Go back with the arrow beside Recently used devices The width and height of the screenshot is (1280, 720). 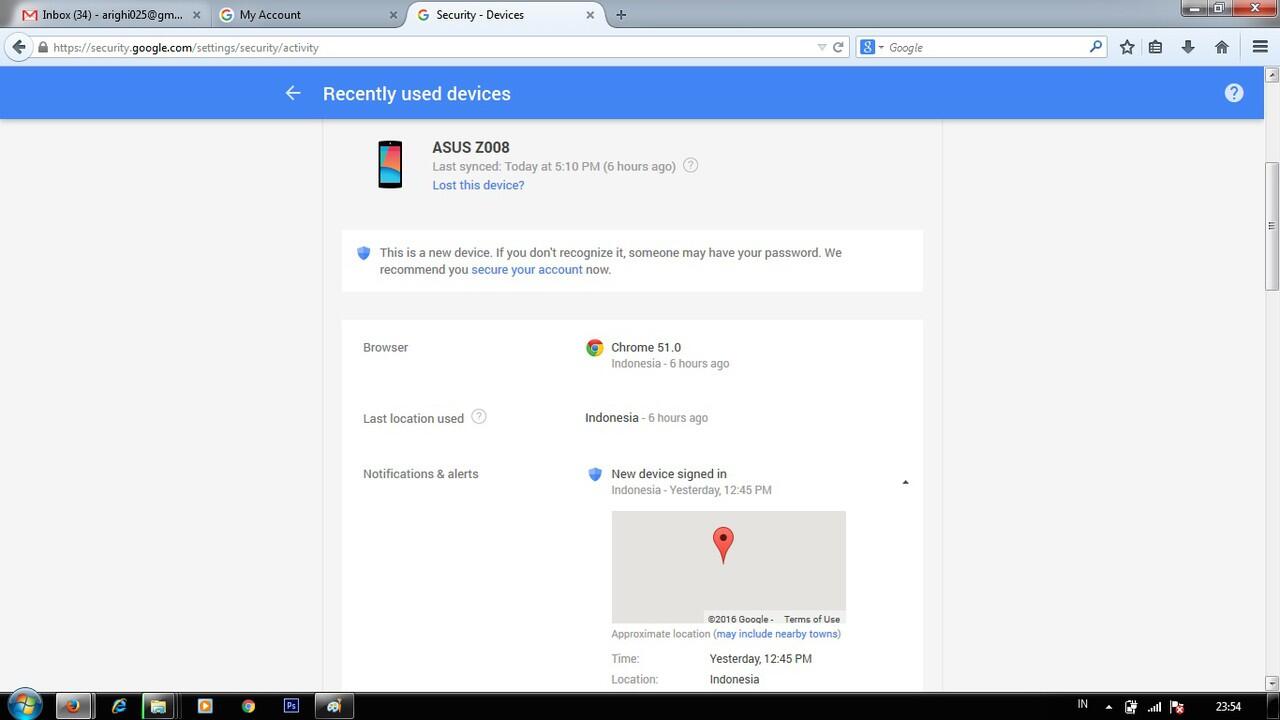tap(292, 93)
